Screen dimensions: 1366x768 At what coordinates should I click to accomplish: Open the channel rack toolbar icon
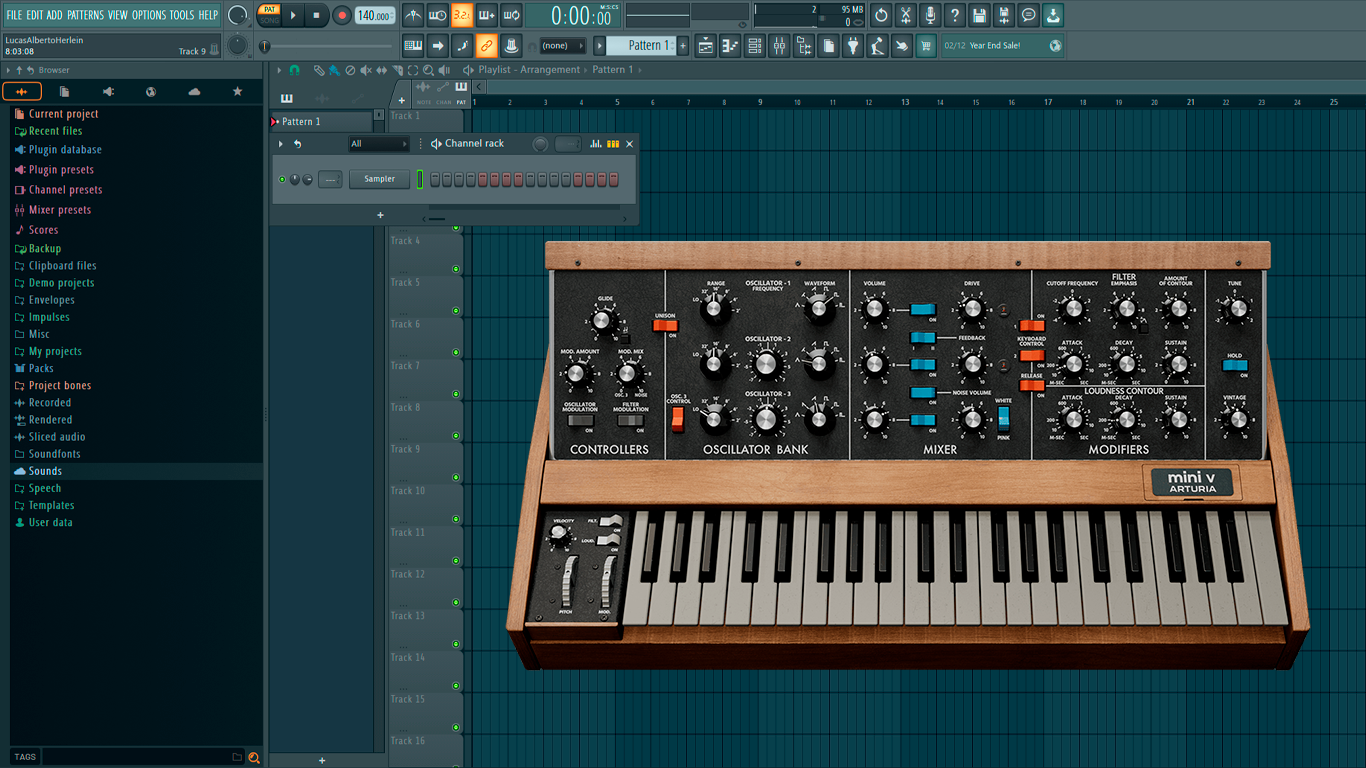point(755,46)
